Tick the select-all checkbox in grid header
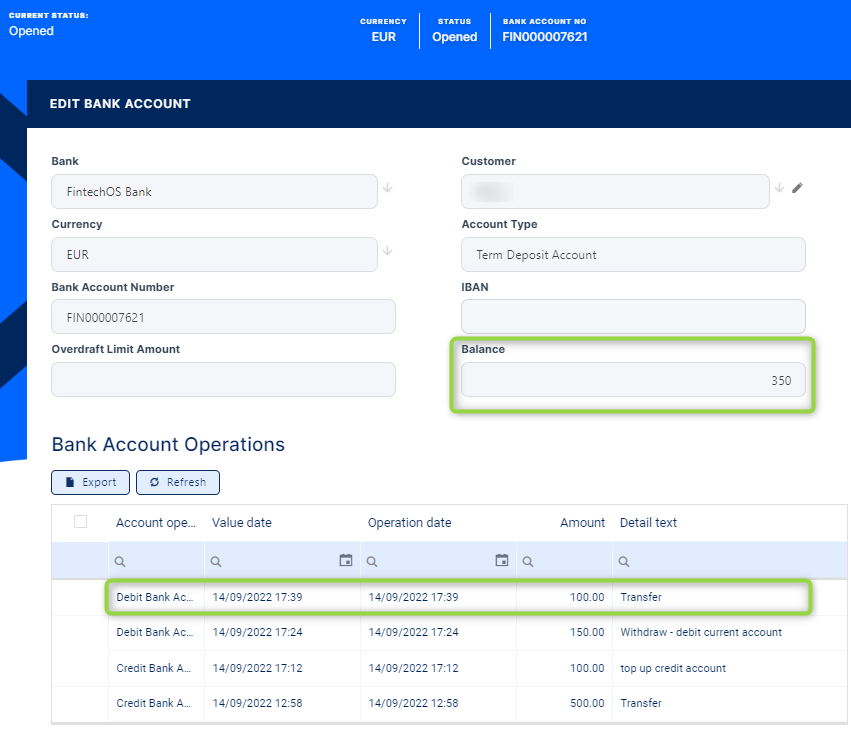The height and width of the screenshot is (729, 851). pyautogui.click(x=81, y=522)
